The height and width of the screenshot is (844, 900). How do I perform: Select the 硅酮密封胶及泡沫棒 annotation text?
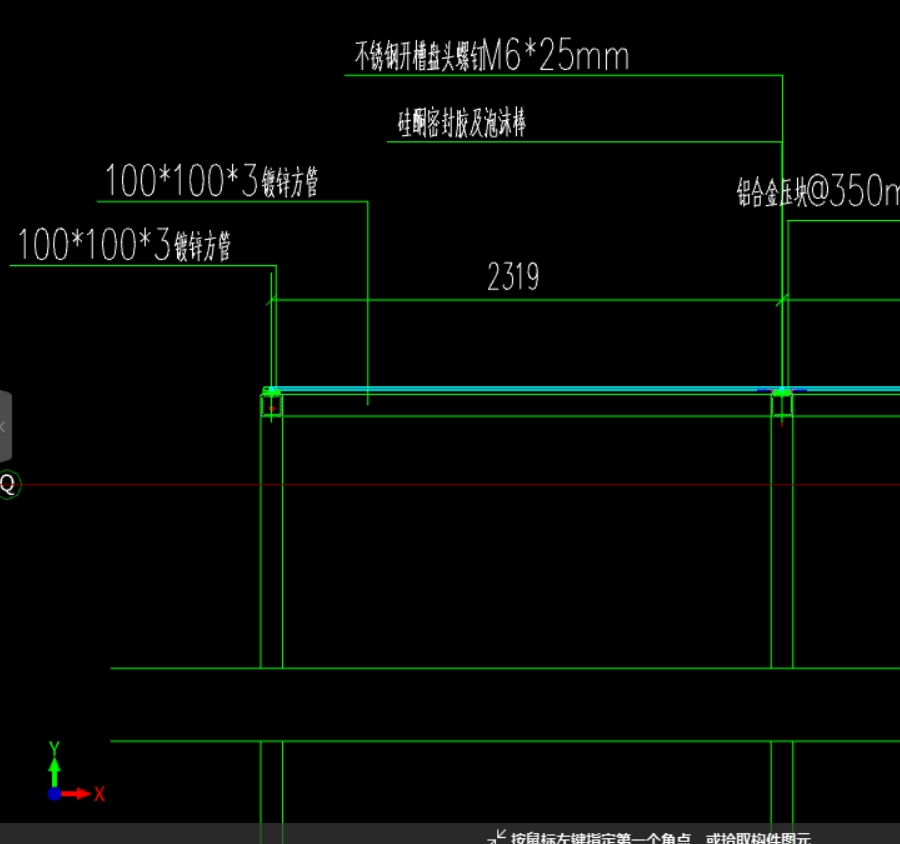[462, 122]
